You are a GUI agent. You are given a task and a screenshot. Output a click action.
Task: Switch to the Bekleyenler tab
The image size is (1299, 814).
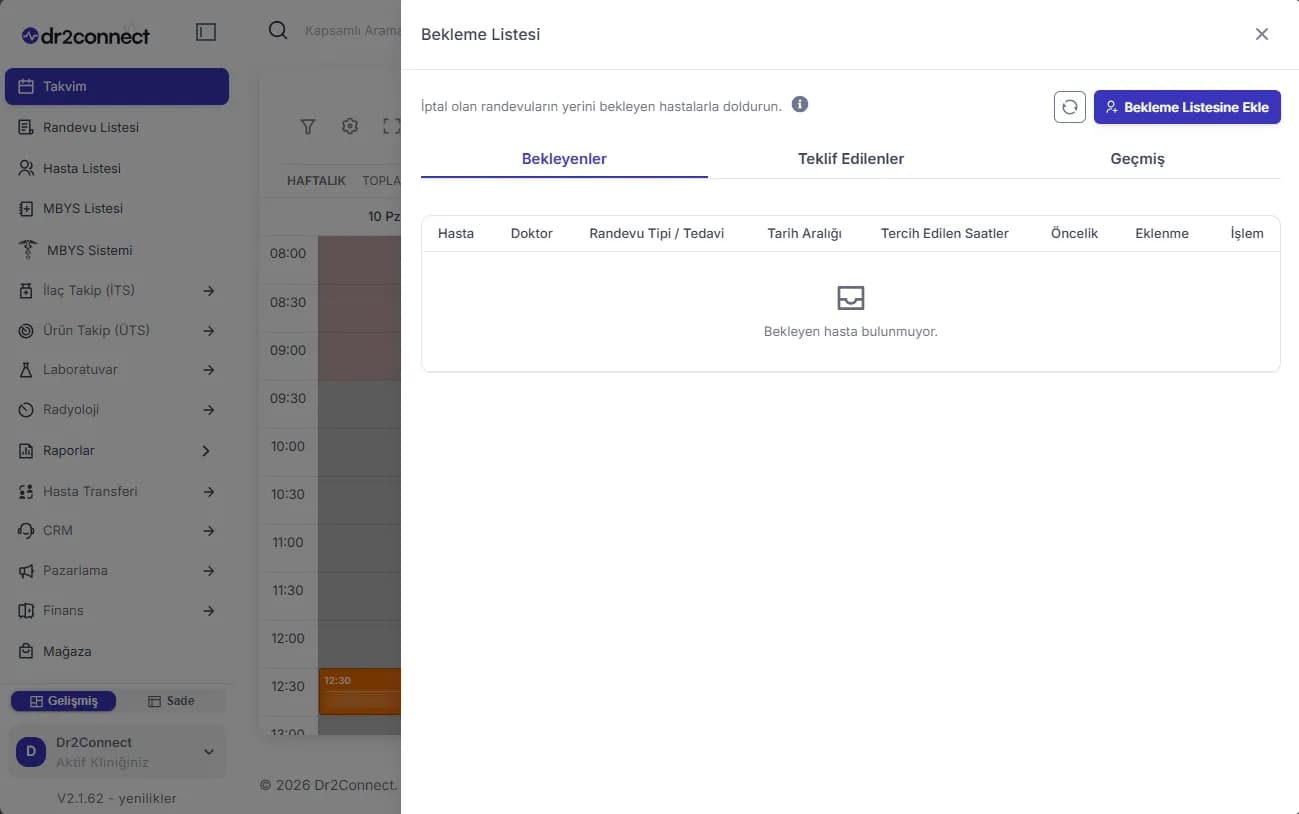564,159
